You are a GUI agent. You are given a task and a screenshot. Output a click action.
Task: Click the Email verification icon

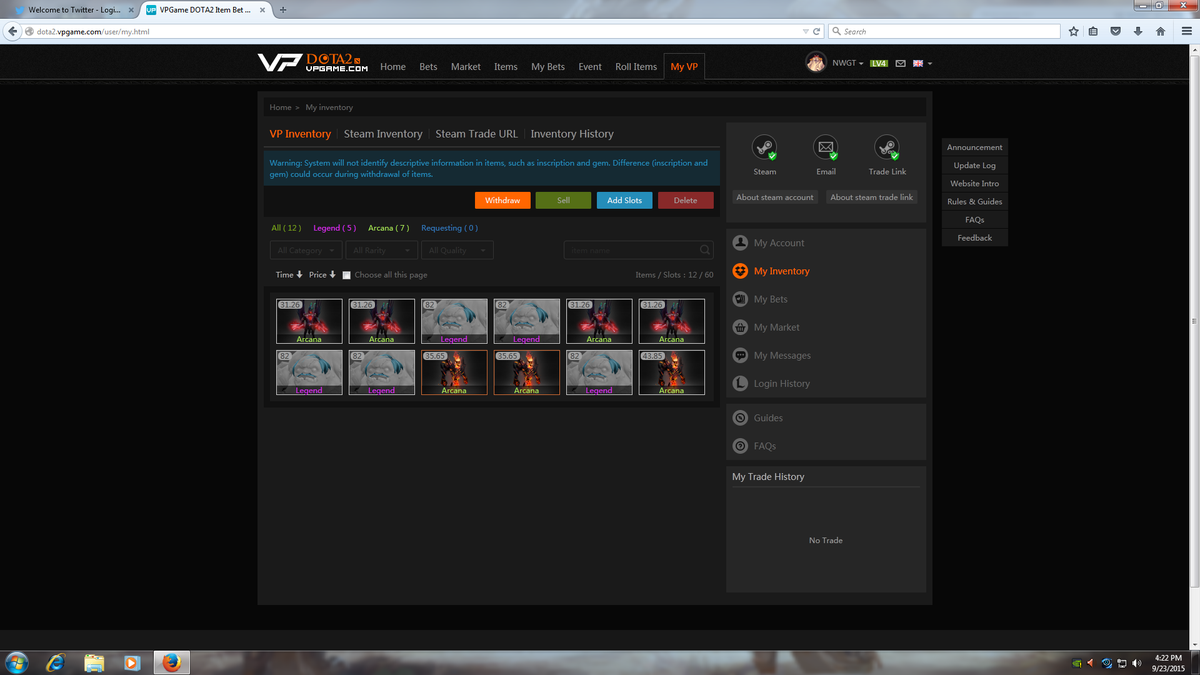[x=826, y=148]
